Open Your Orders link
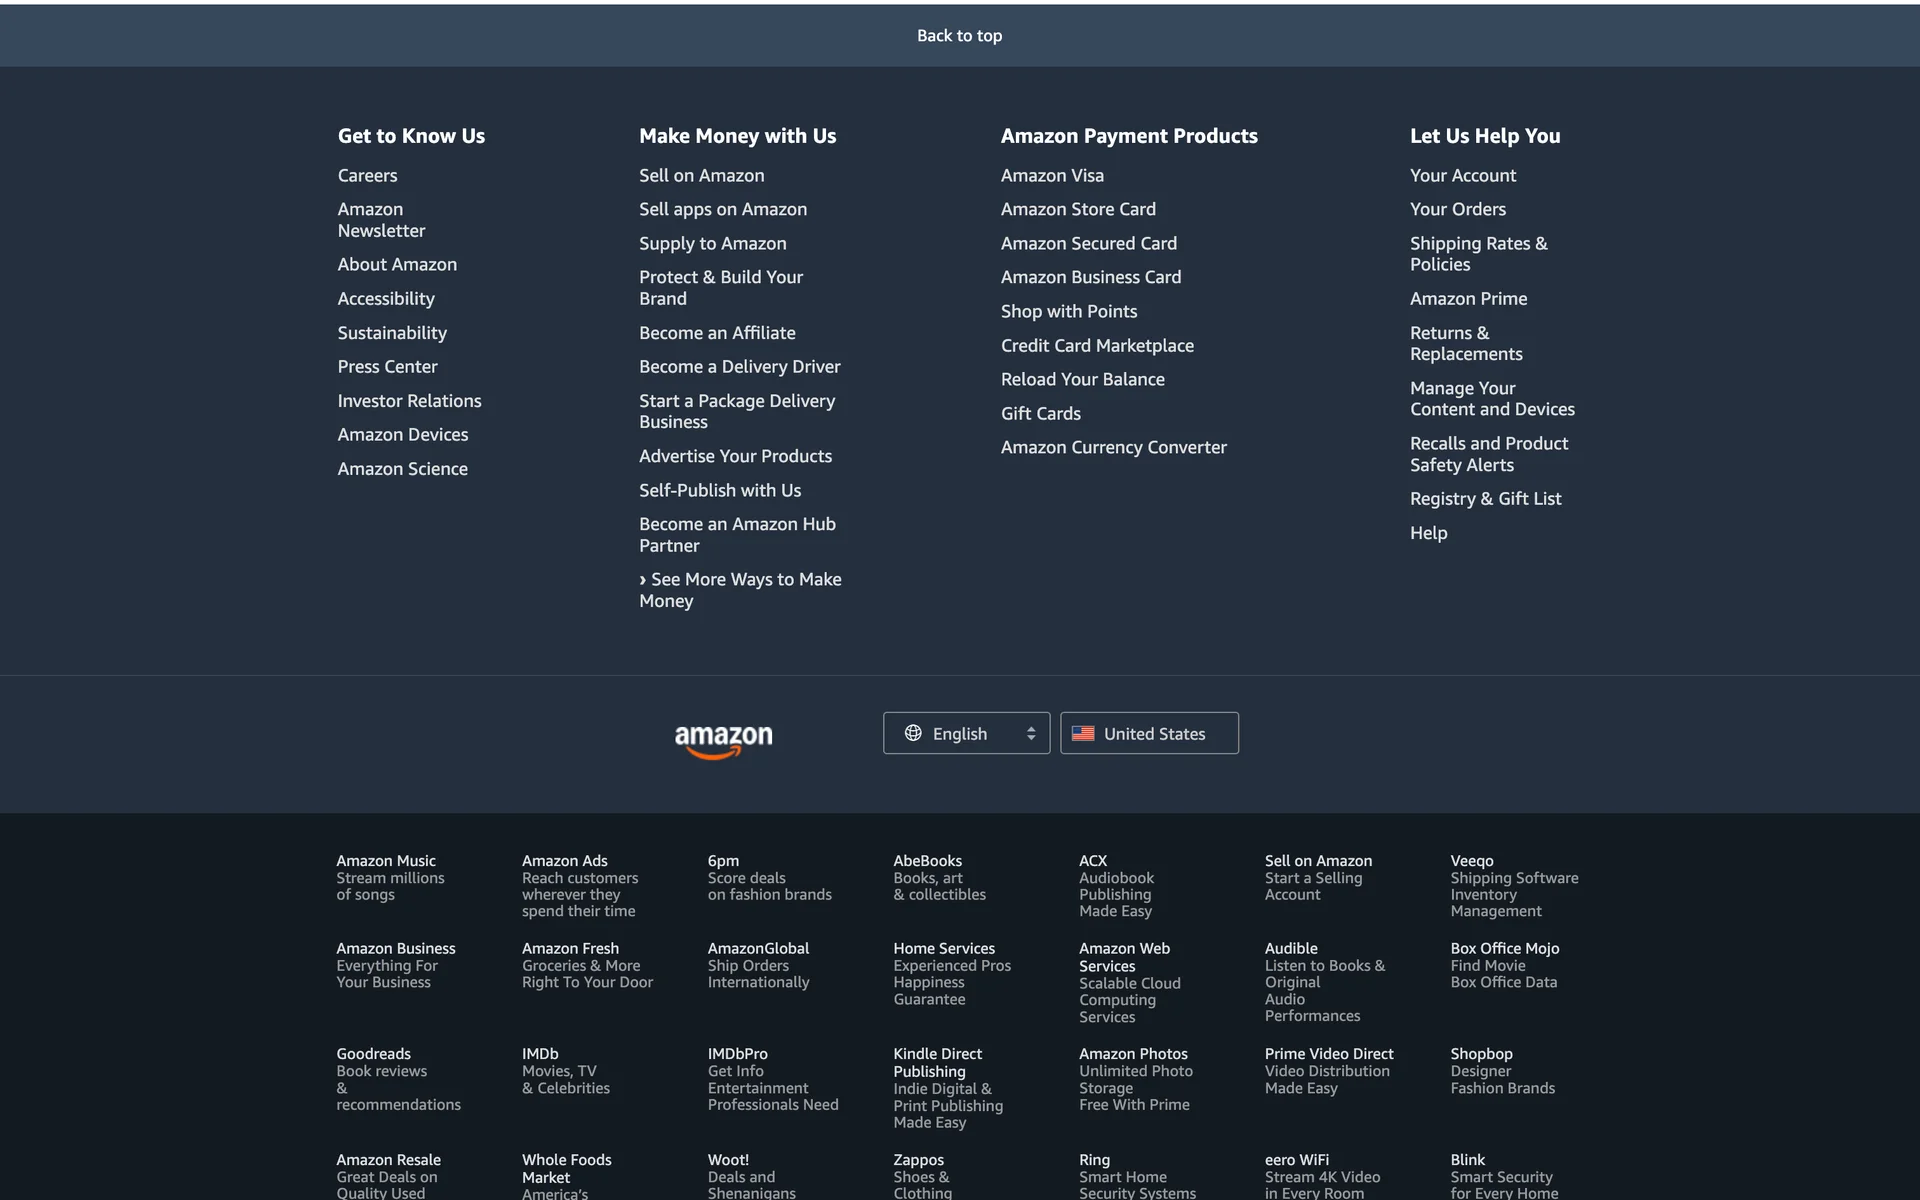 pyautogui.click(x=1457, y=209)
